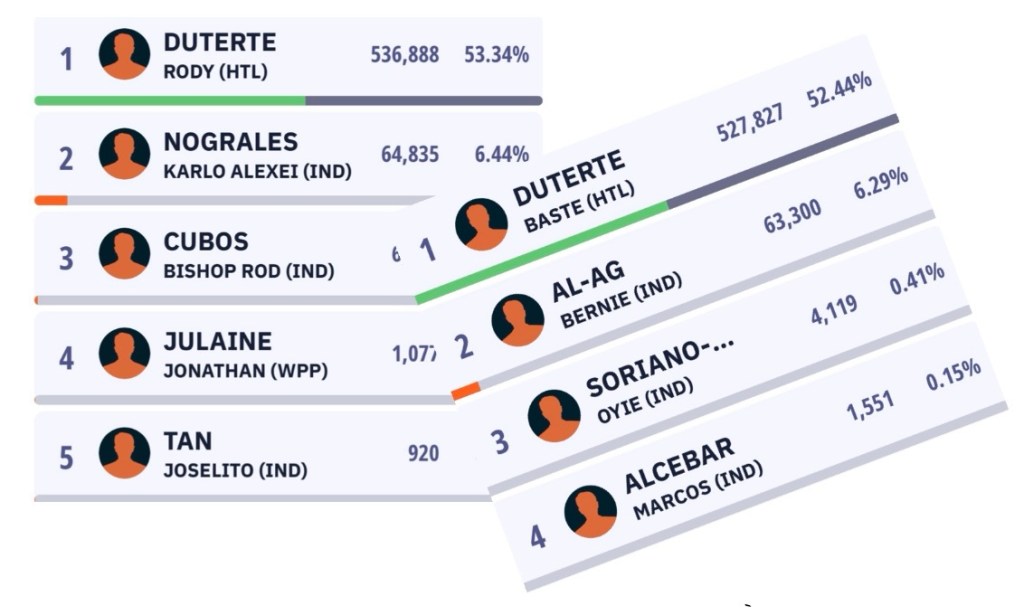
Task: Click the 536,888 vote count
Action: click(x=404, y=55)
